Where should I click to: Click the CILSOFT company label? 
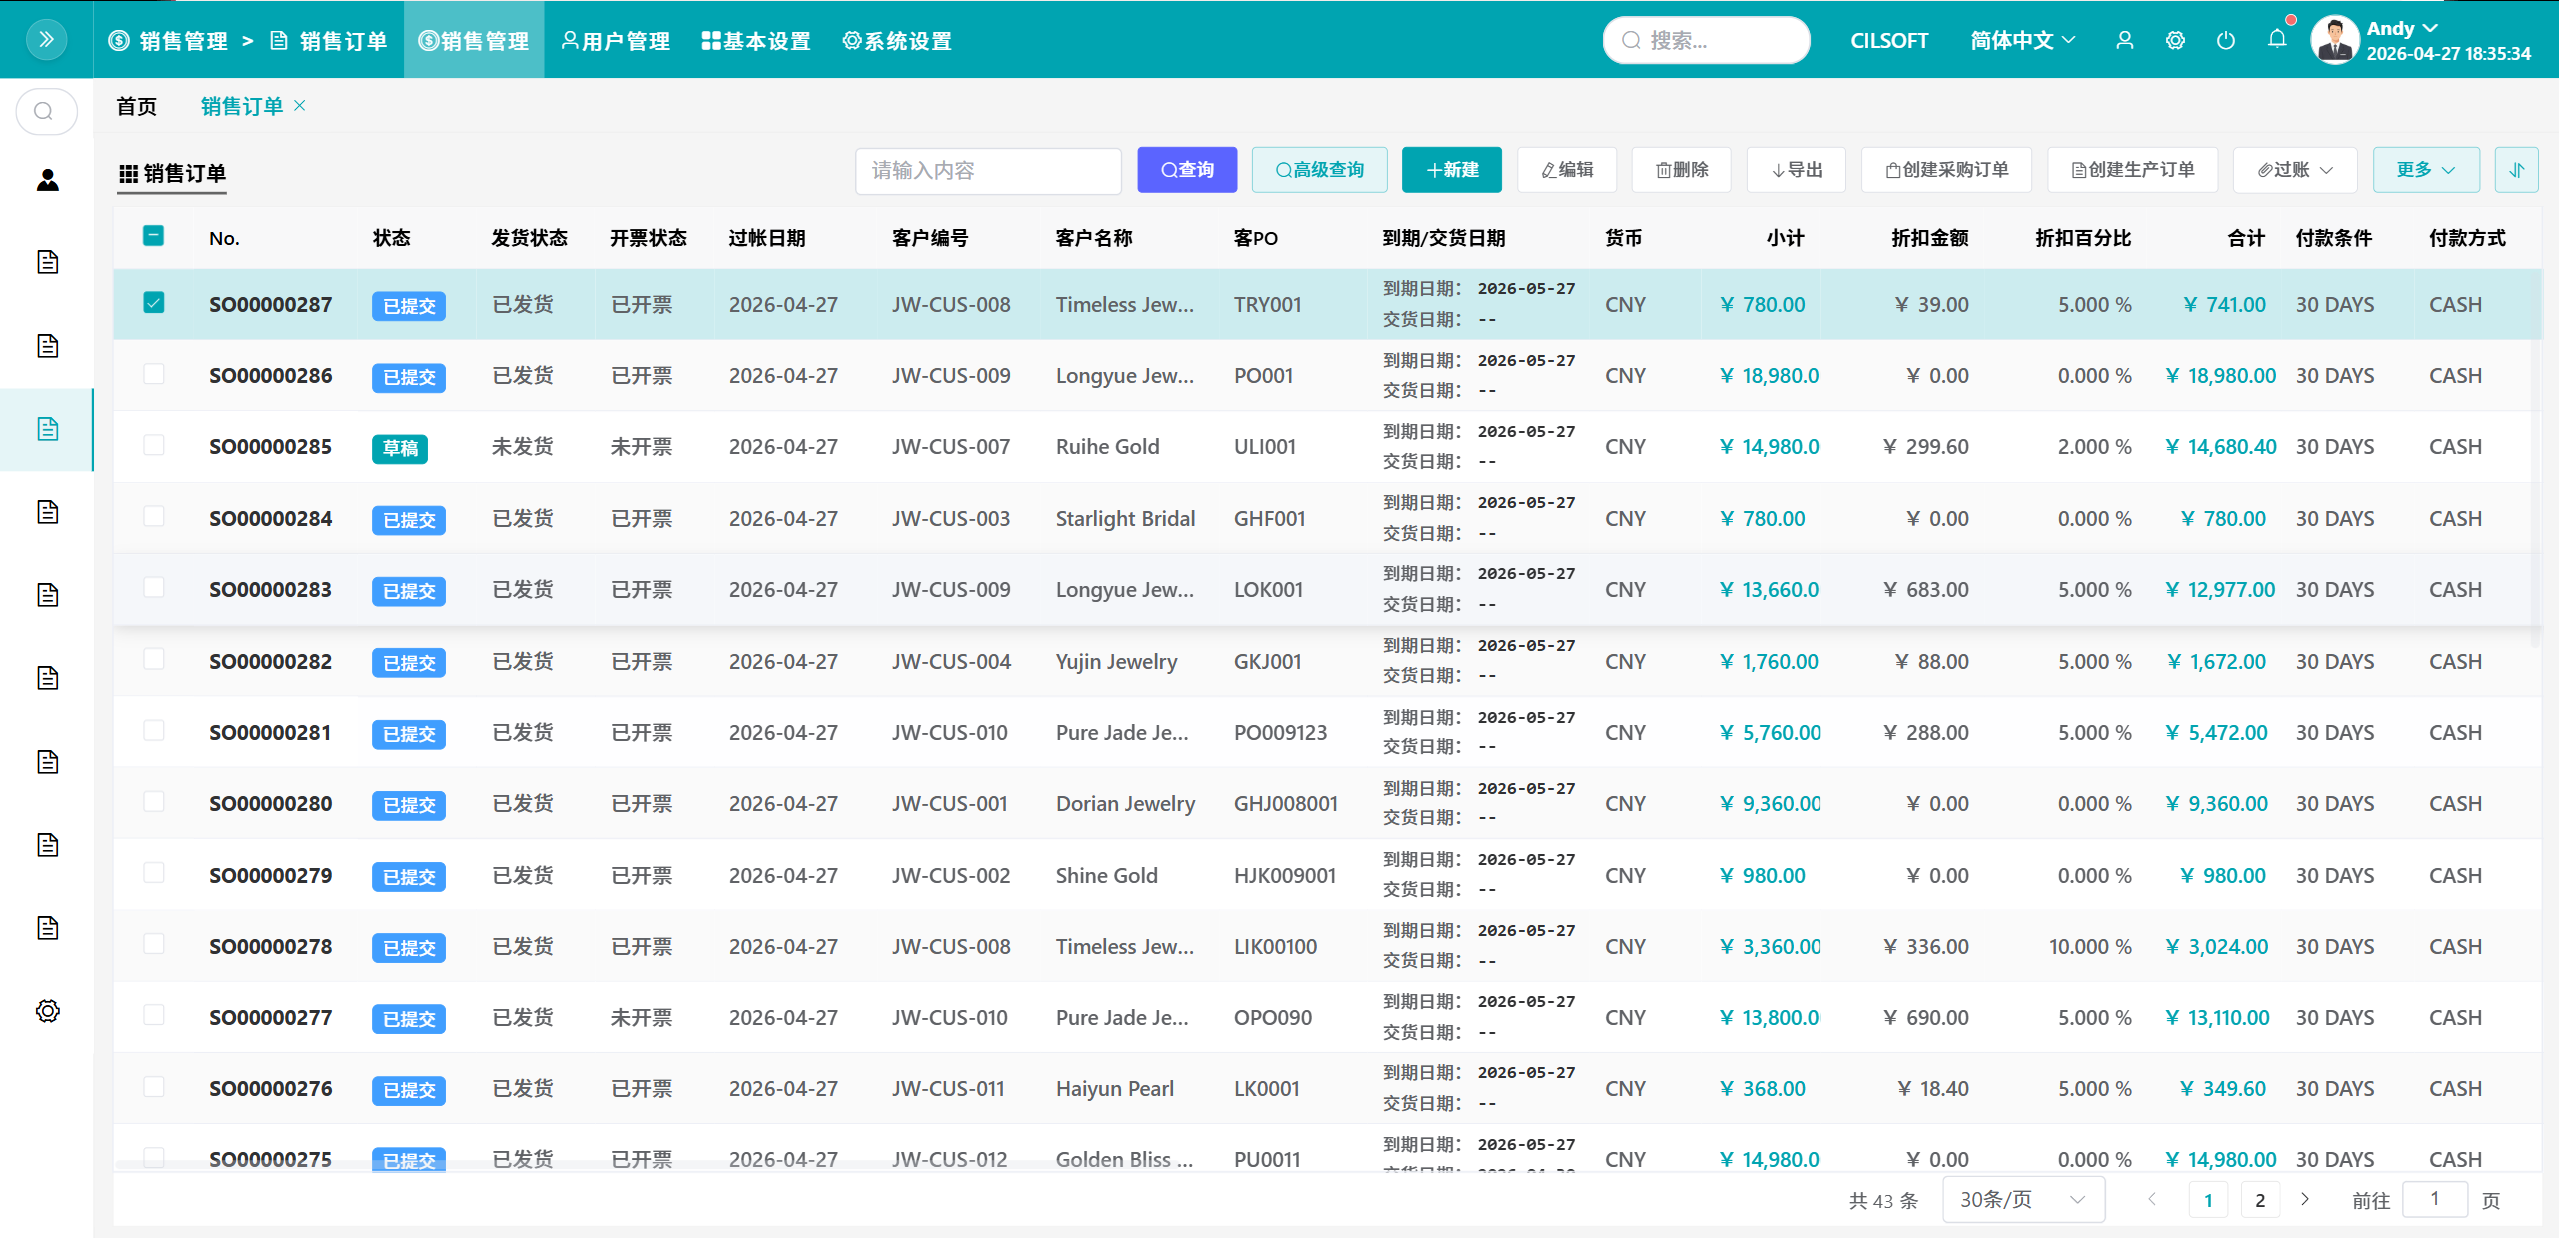[x=1889, y=40]
